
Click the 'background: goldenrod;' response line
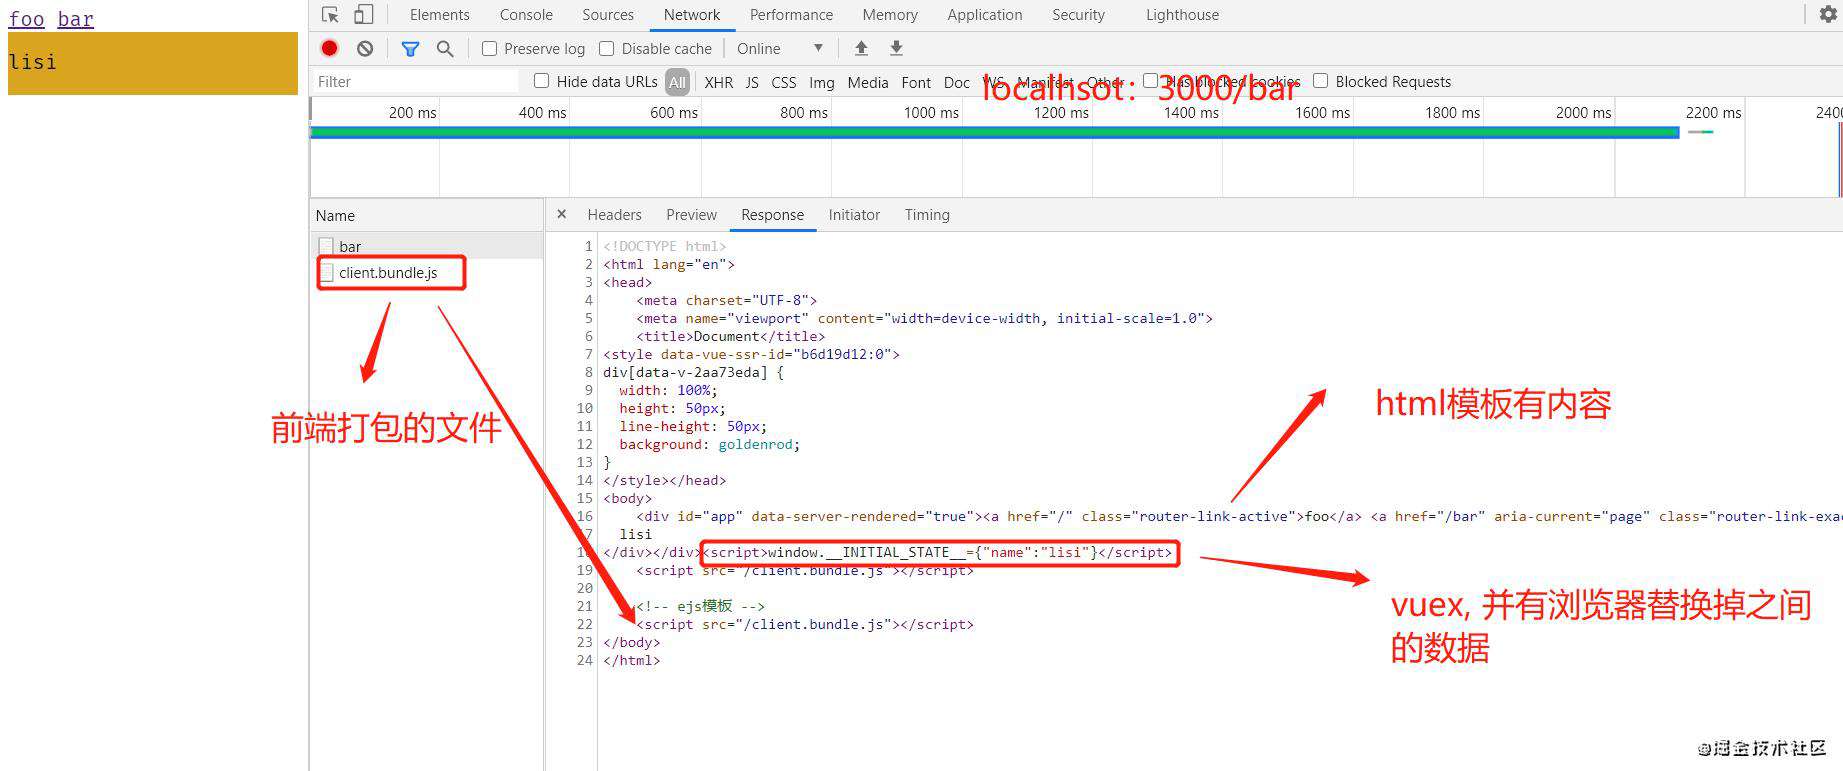(x=709, y=444)
